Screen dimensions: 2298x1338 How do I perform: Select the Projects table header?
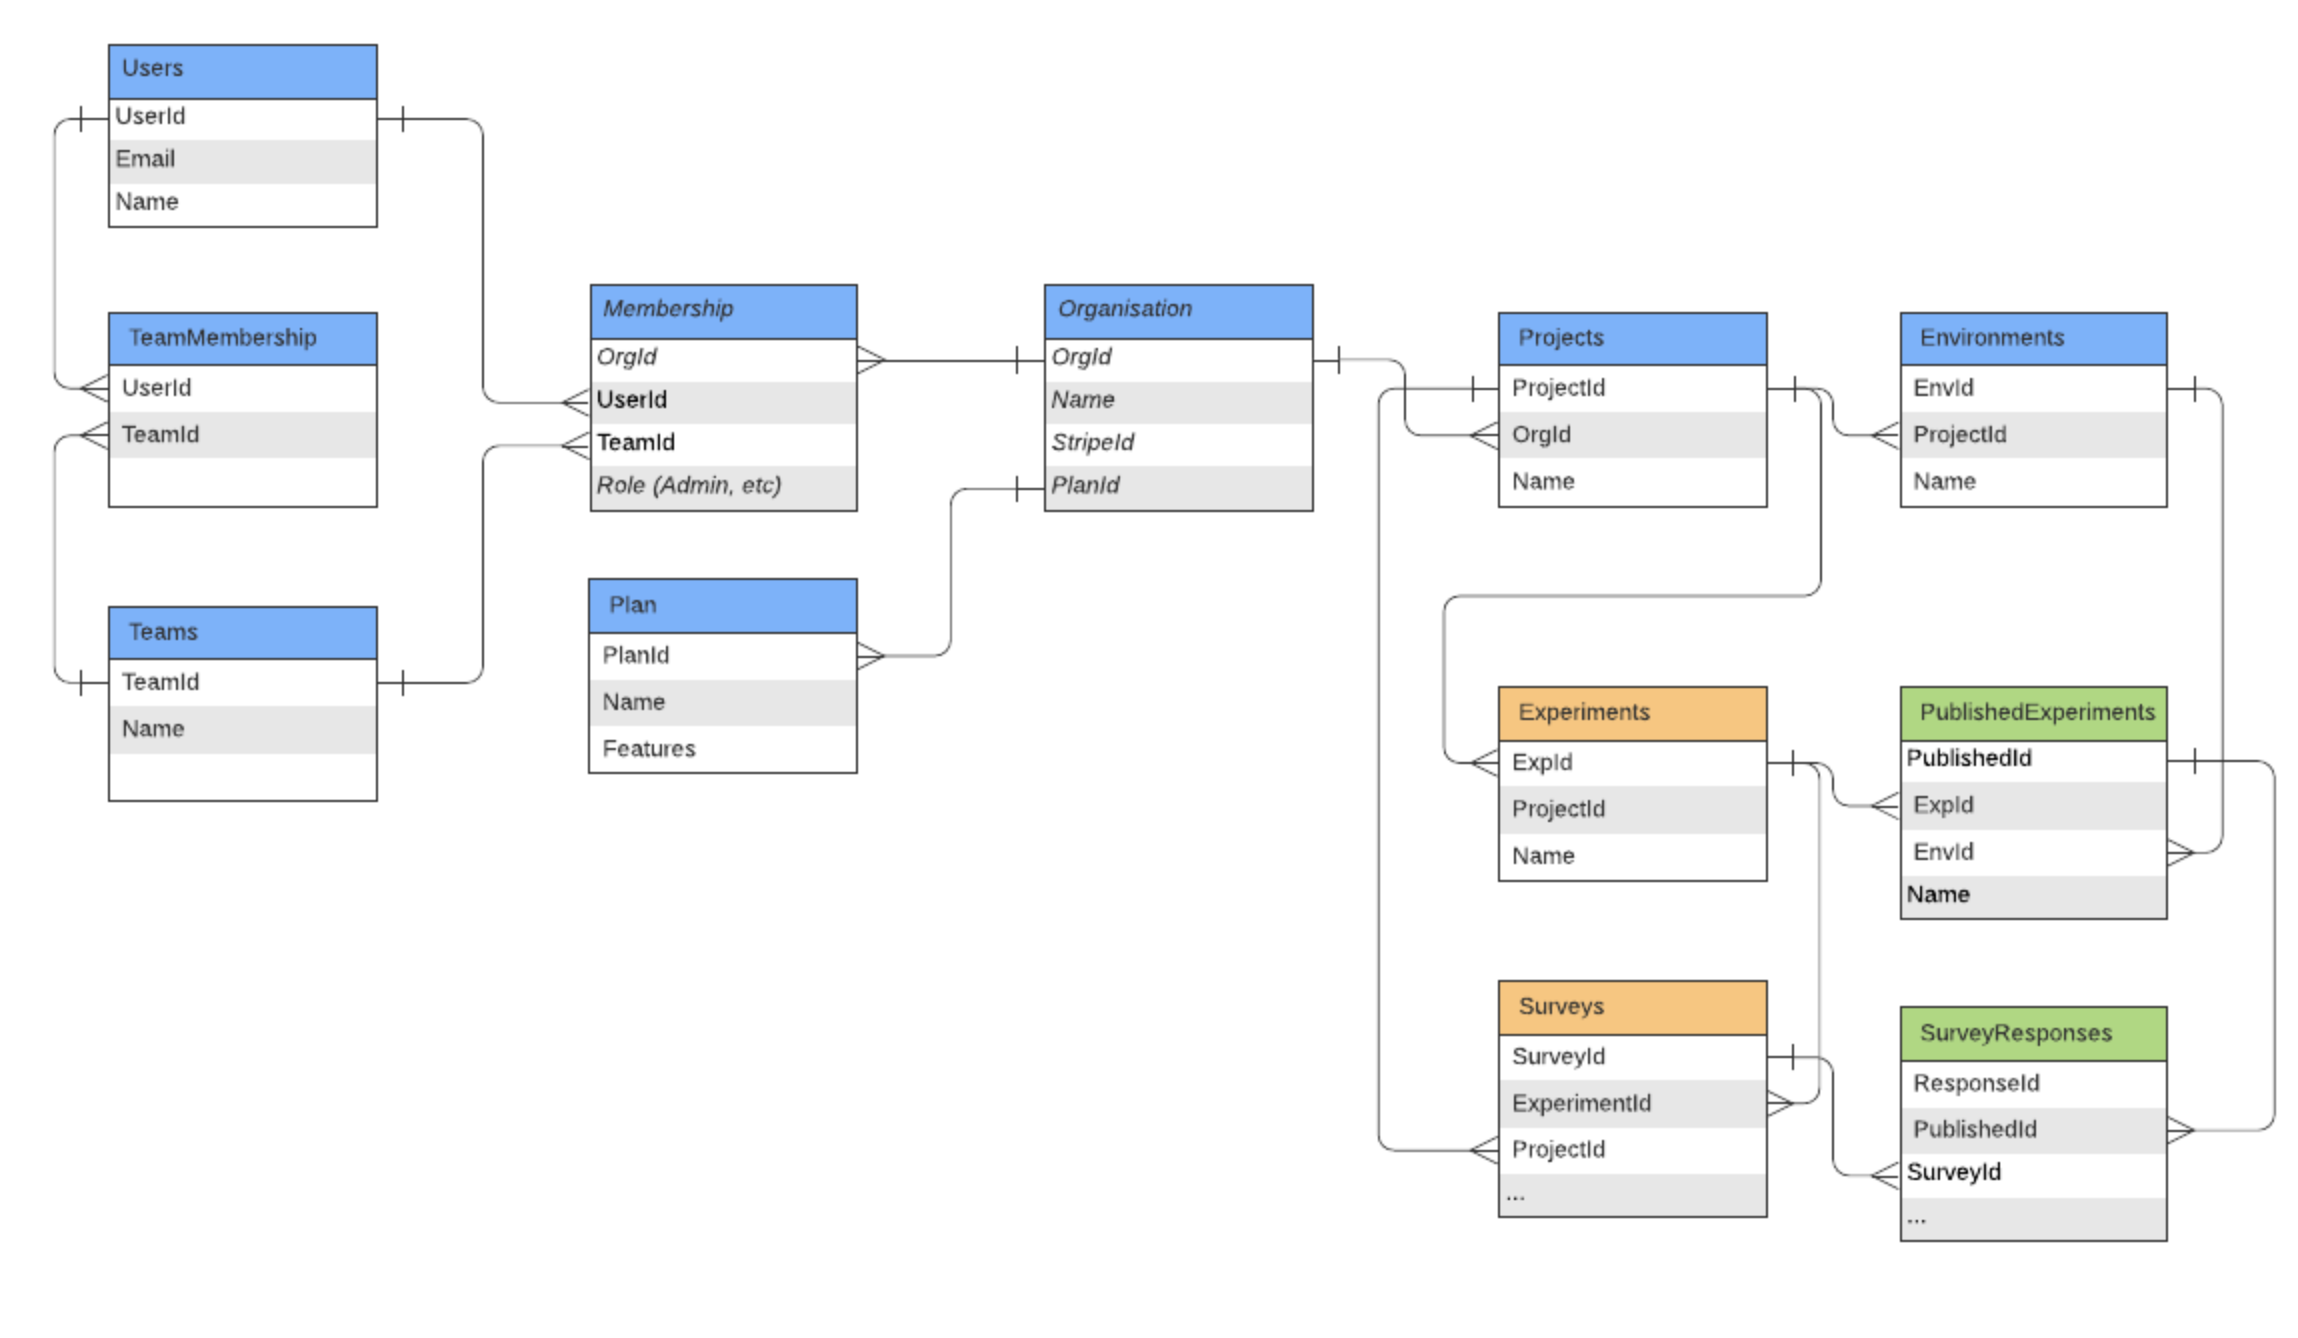(x=1632, y=338)
